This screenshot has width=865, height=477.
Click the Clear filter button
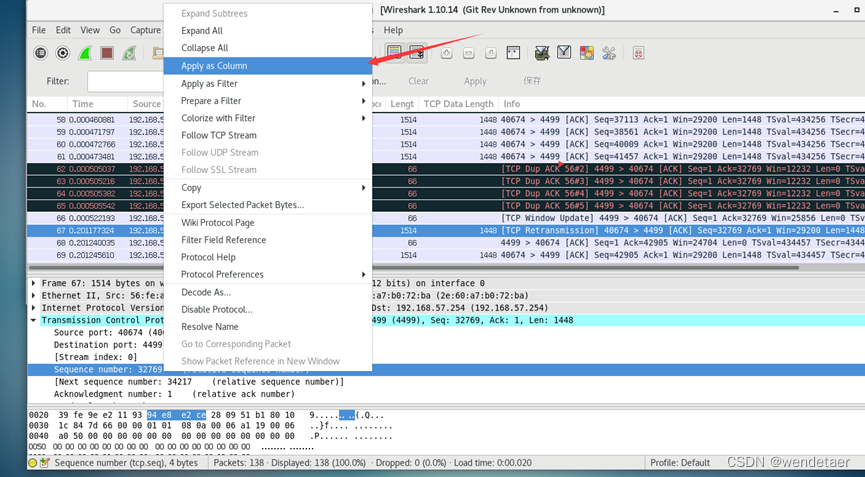tap(418, 81)
